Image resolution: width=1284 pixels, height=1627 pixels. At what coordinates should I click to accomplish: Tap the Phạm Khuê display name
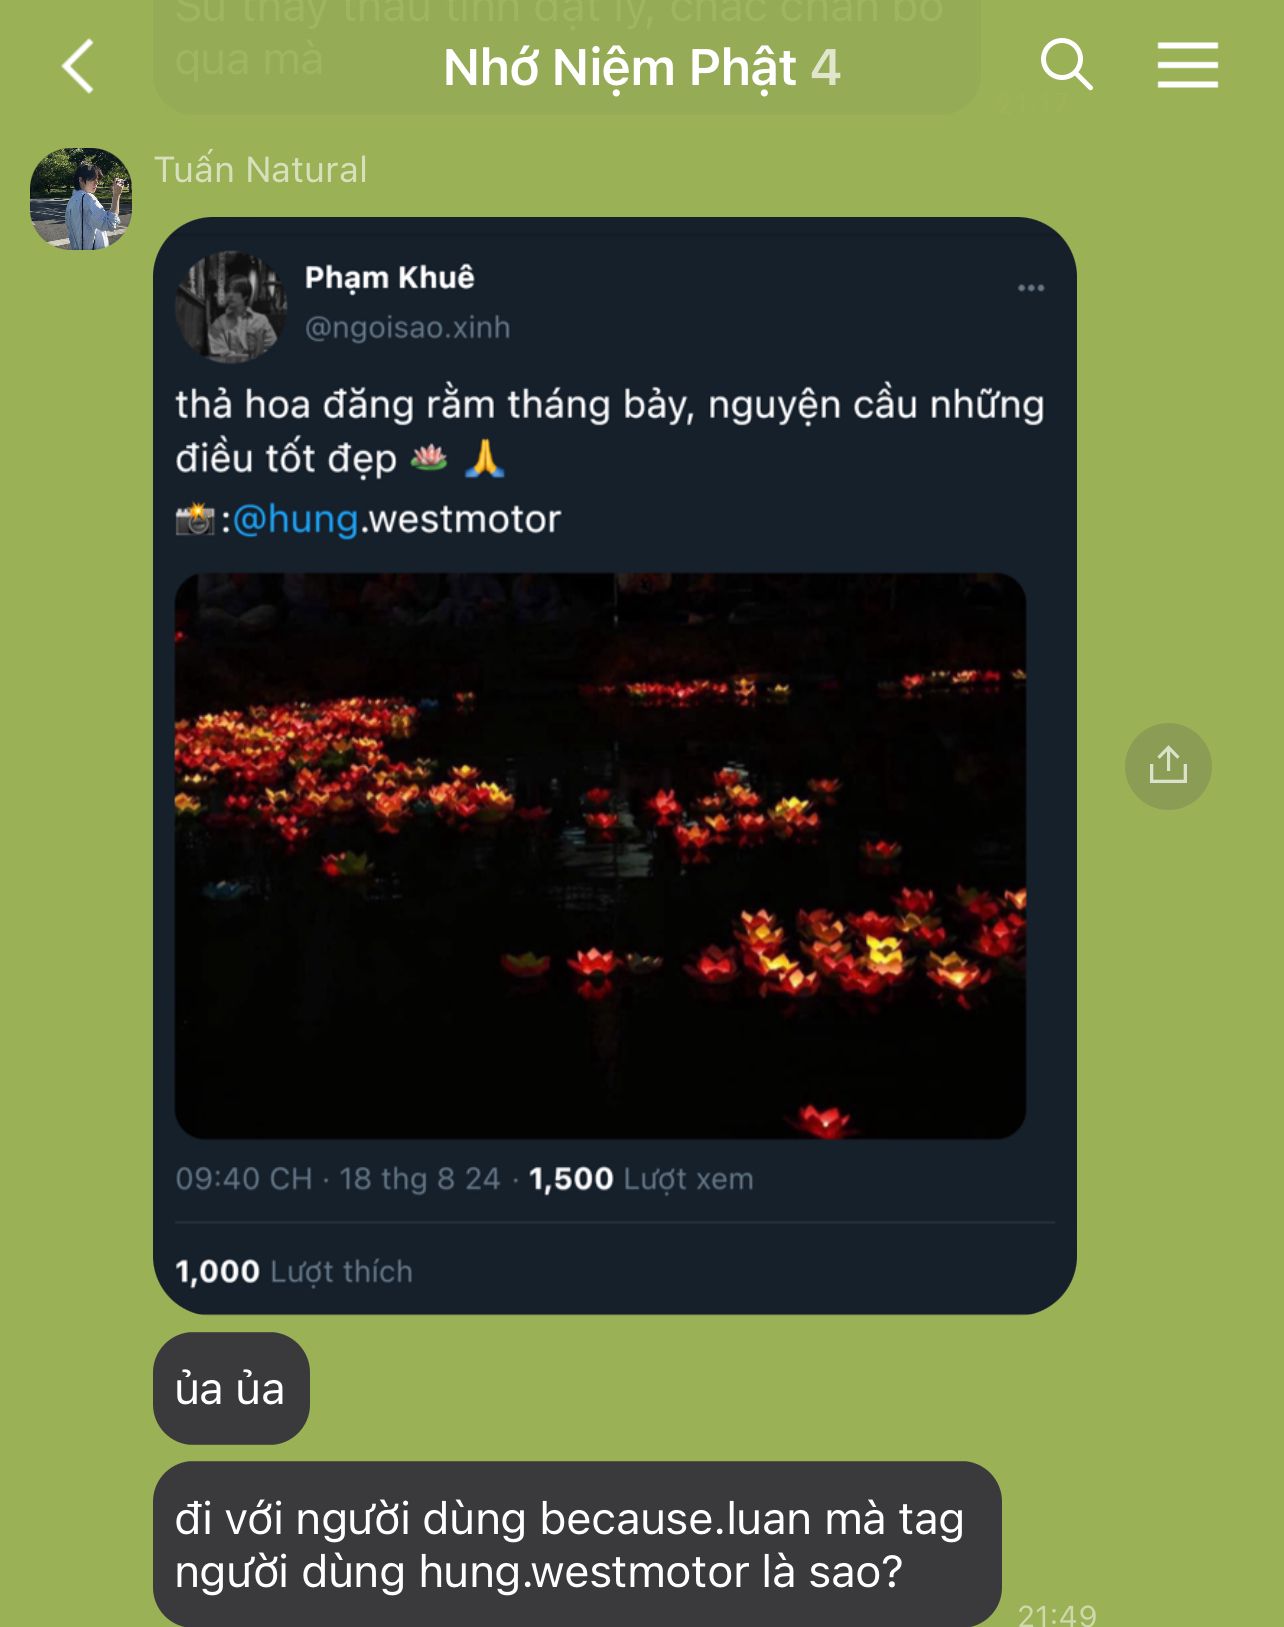tap(389, 277)
